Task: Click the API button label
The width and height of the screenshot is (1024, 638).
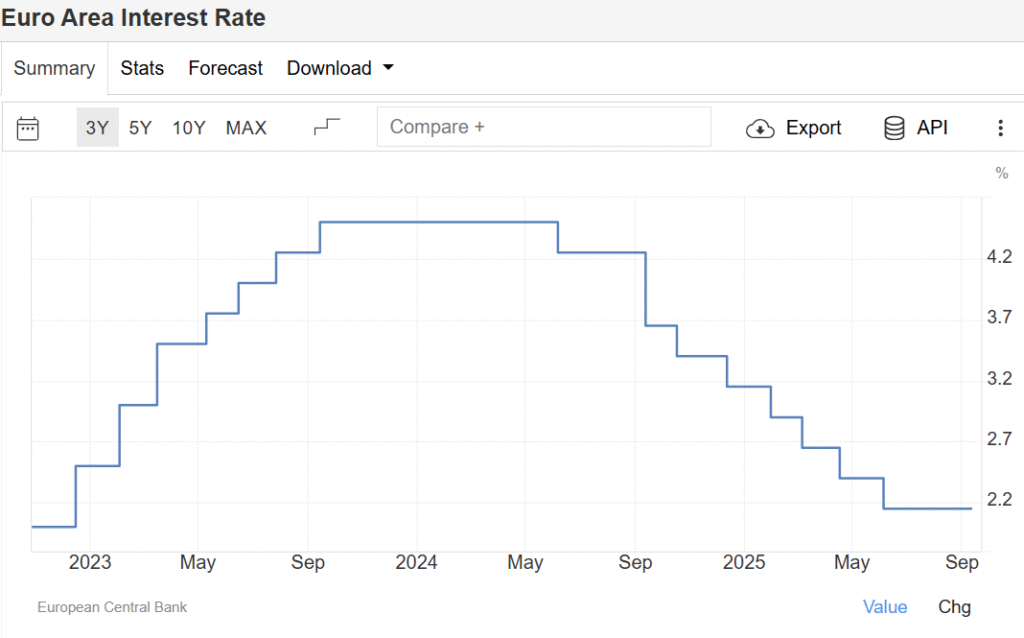Action: click(932, 128)
